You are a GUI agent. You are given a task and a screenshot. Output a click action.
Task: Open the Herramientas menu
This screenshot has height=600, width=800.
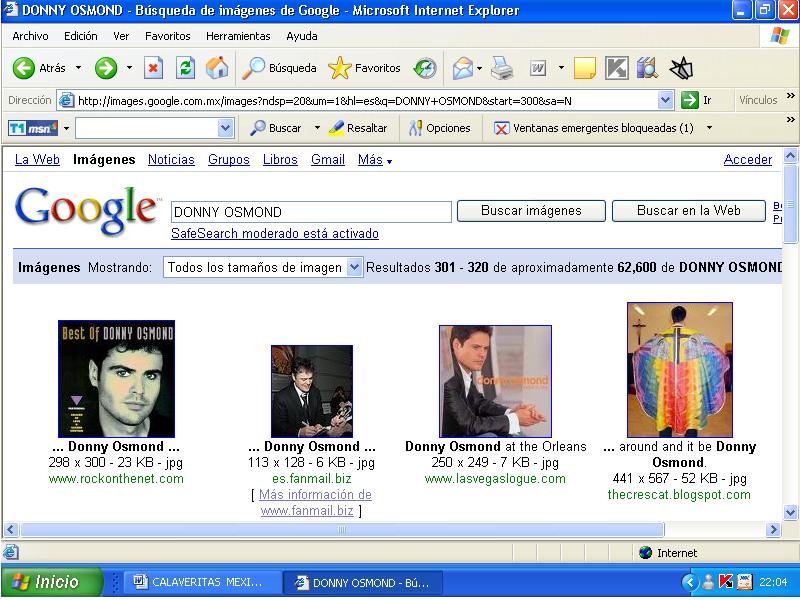click(x=238, y=36)
